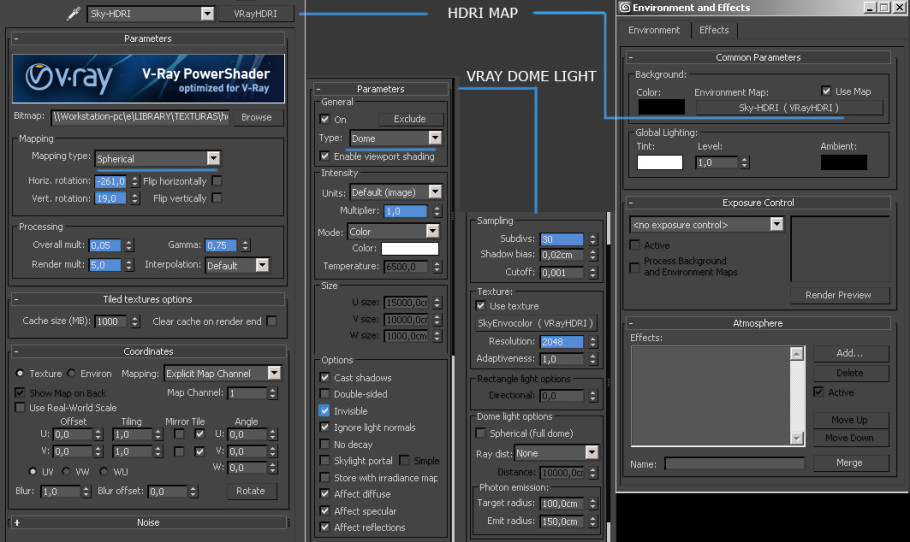Click the Multiplier value field
Screen dimensions: 910x542
[406, 211]
